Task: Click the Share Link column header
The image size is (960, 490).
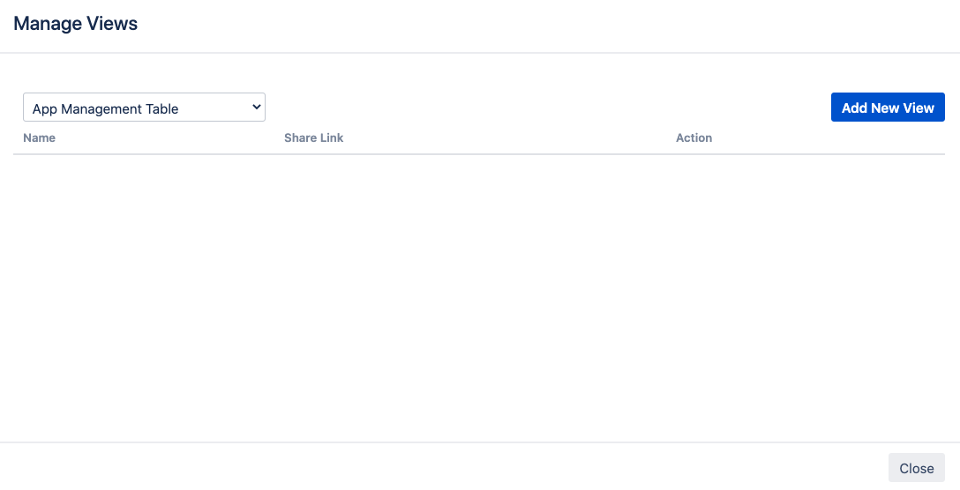Action: click(313, 138)
